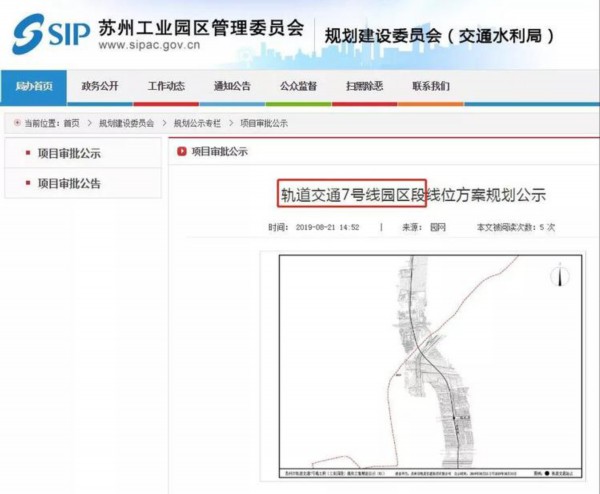Select 项目审批公示 in the left sidebar

69,153
